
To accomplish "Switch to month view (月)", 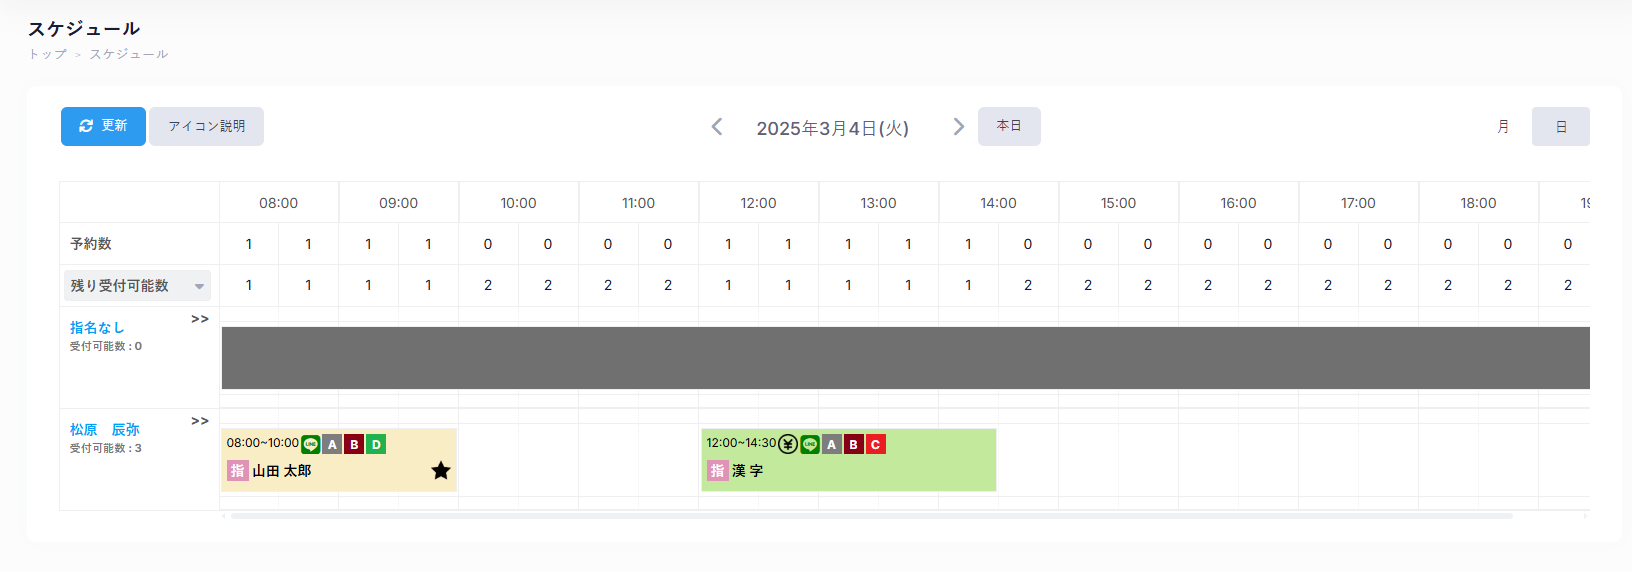I will tap(1503, 127).
